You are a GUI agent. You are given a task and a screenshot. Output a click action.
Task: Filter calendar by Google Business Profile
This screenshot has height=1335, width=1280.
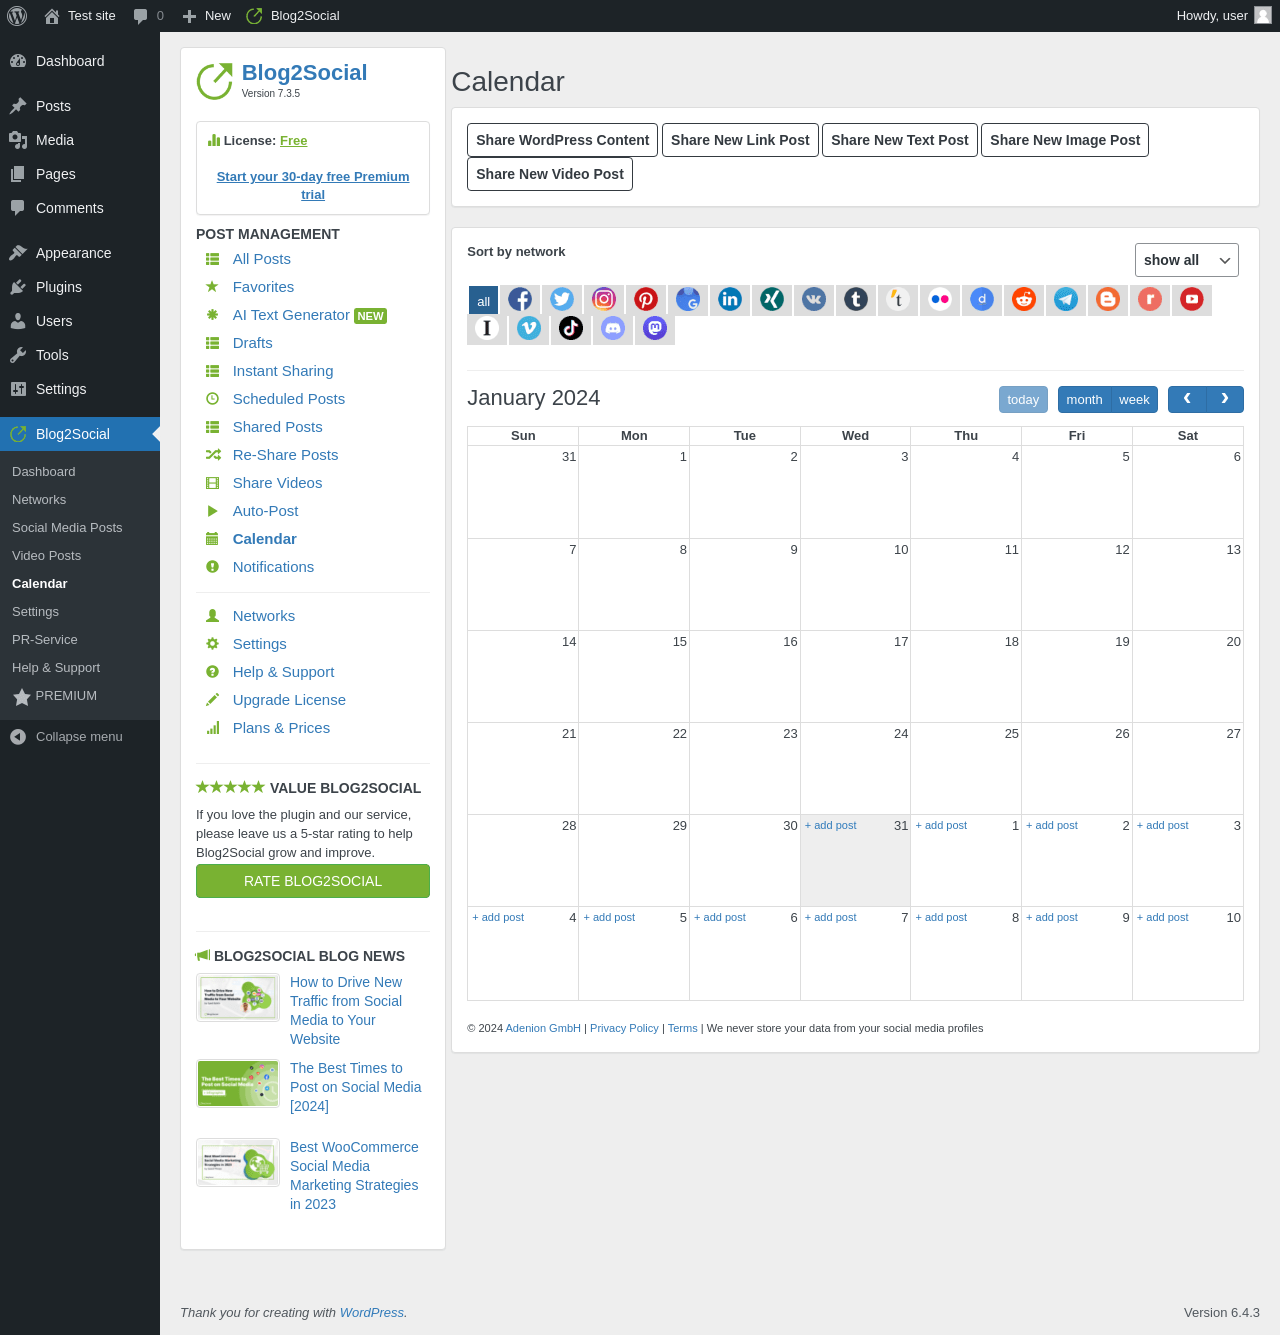click(x=688, y=299)
